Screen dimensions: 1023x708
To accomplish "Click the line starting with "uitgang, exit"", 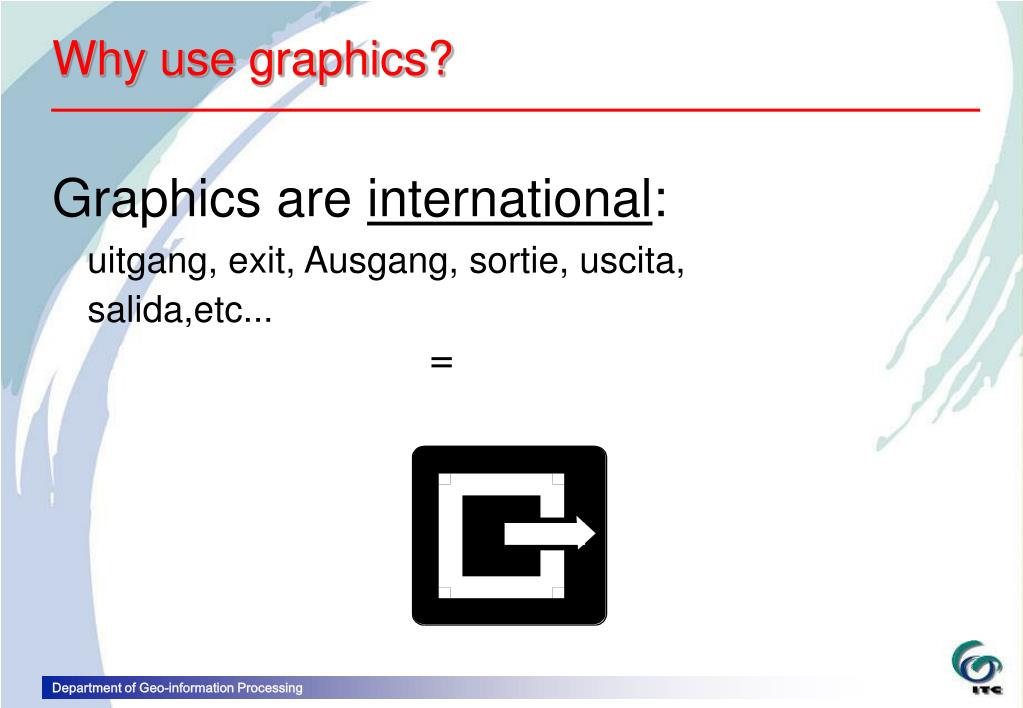I will point(386,261).
